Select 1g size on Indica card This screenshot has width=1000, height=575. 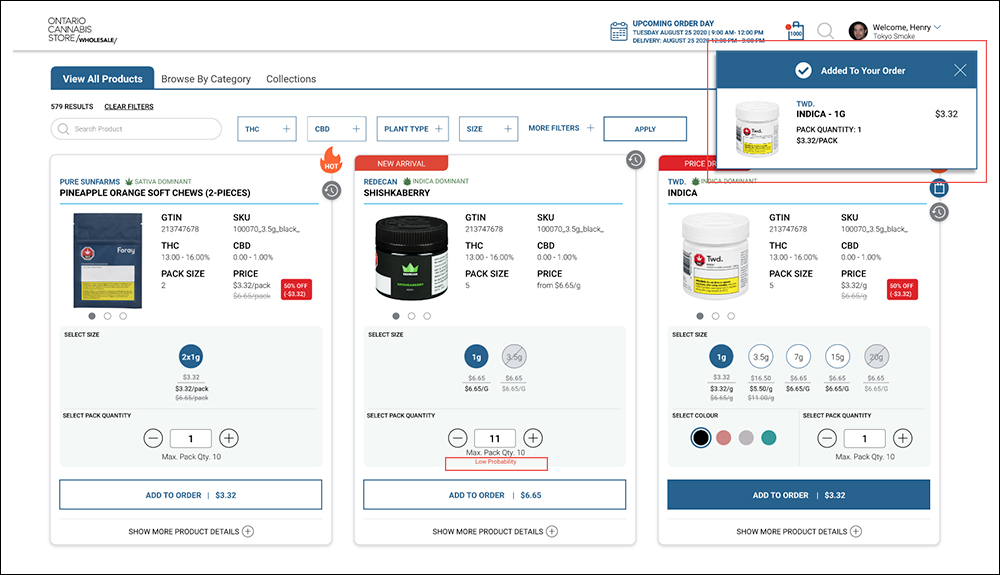(721, 357)
